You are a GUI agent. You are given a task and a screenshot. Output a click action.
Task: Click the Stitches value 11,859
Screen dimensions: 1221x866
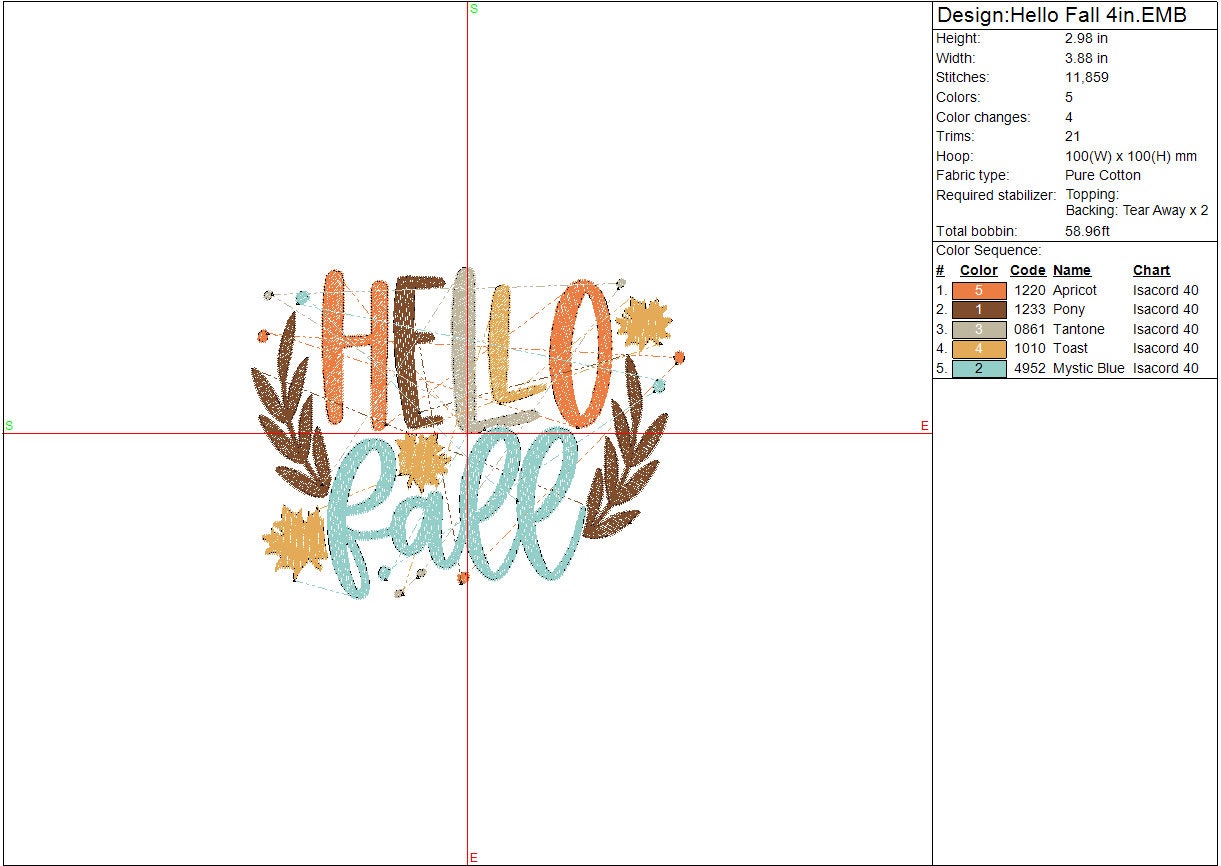pos(1086,78)
